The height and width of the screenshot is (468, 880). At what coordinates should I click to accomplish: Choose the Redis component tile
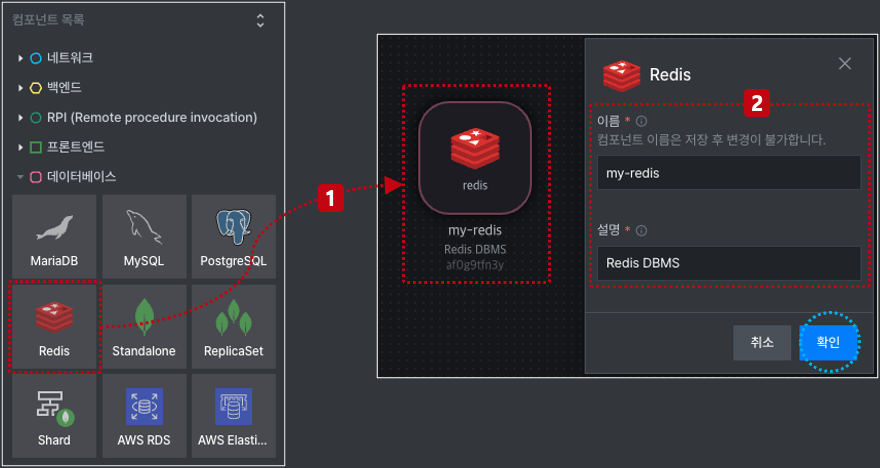pos(54,326)
